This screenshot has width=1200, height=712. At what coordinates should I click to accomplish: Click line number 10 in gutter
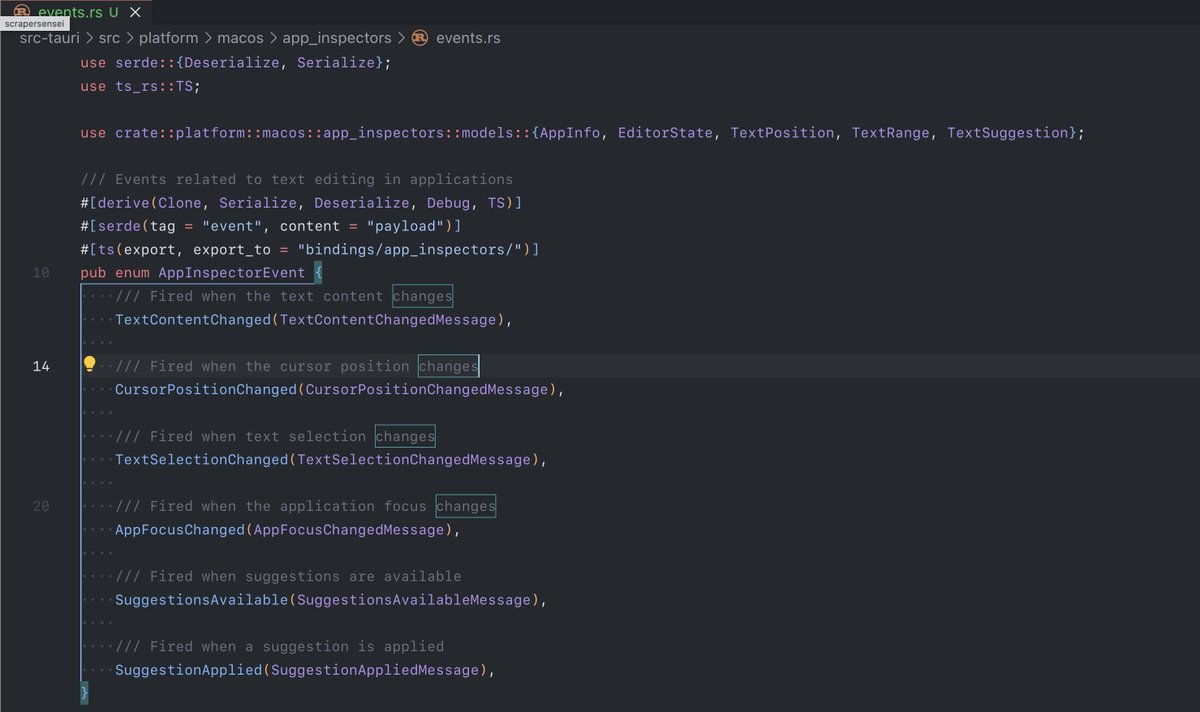click(41, 272)
